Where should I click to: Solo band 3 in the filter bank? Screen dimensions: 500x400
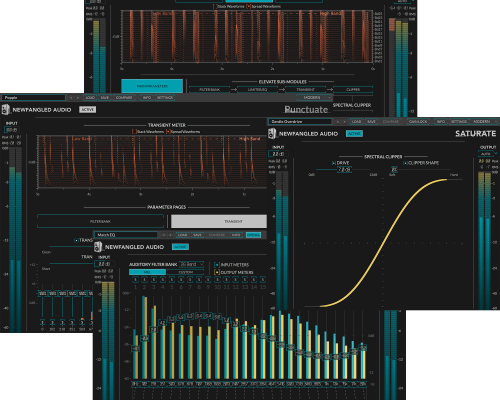[153, 280]
